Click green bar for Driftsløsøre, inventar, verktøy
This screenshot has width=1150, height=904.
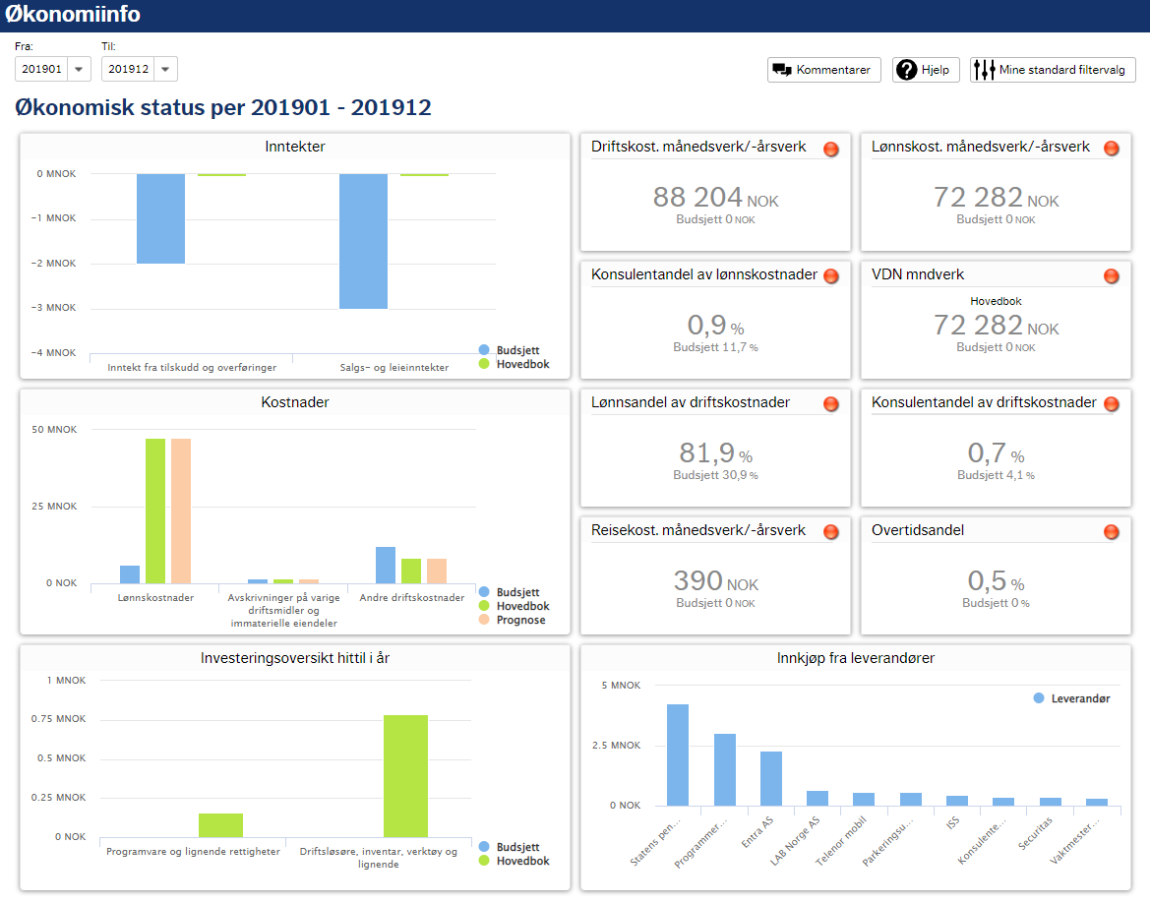coord(406,776)
